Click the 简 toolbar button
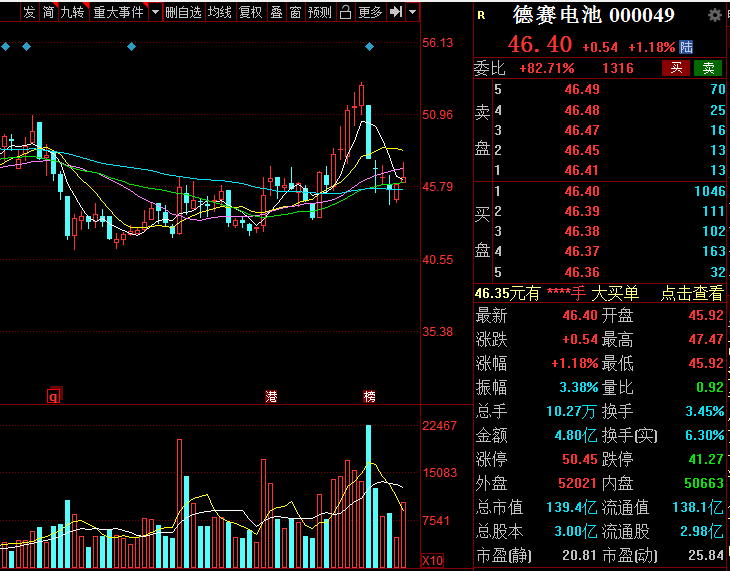The height and width of the screenshot is (571, 730). click(x=48, y=12)
